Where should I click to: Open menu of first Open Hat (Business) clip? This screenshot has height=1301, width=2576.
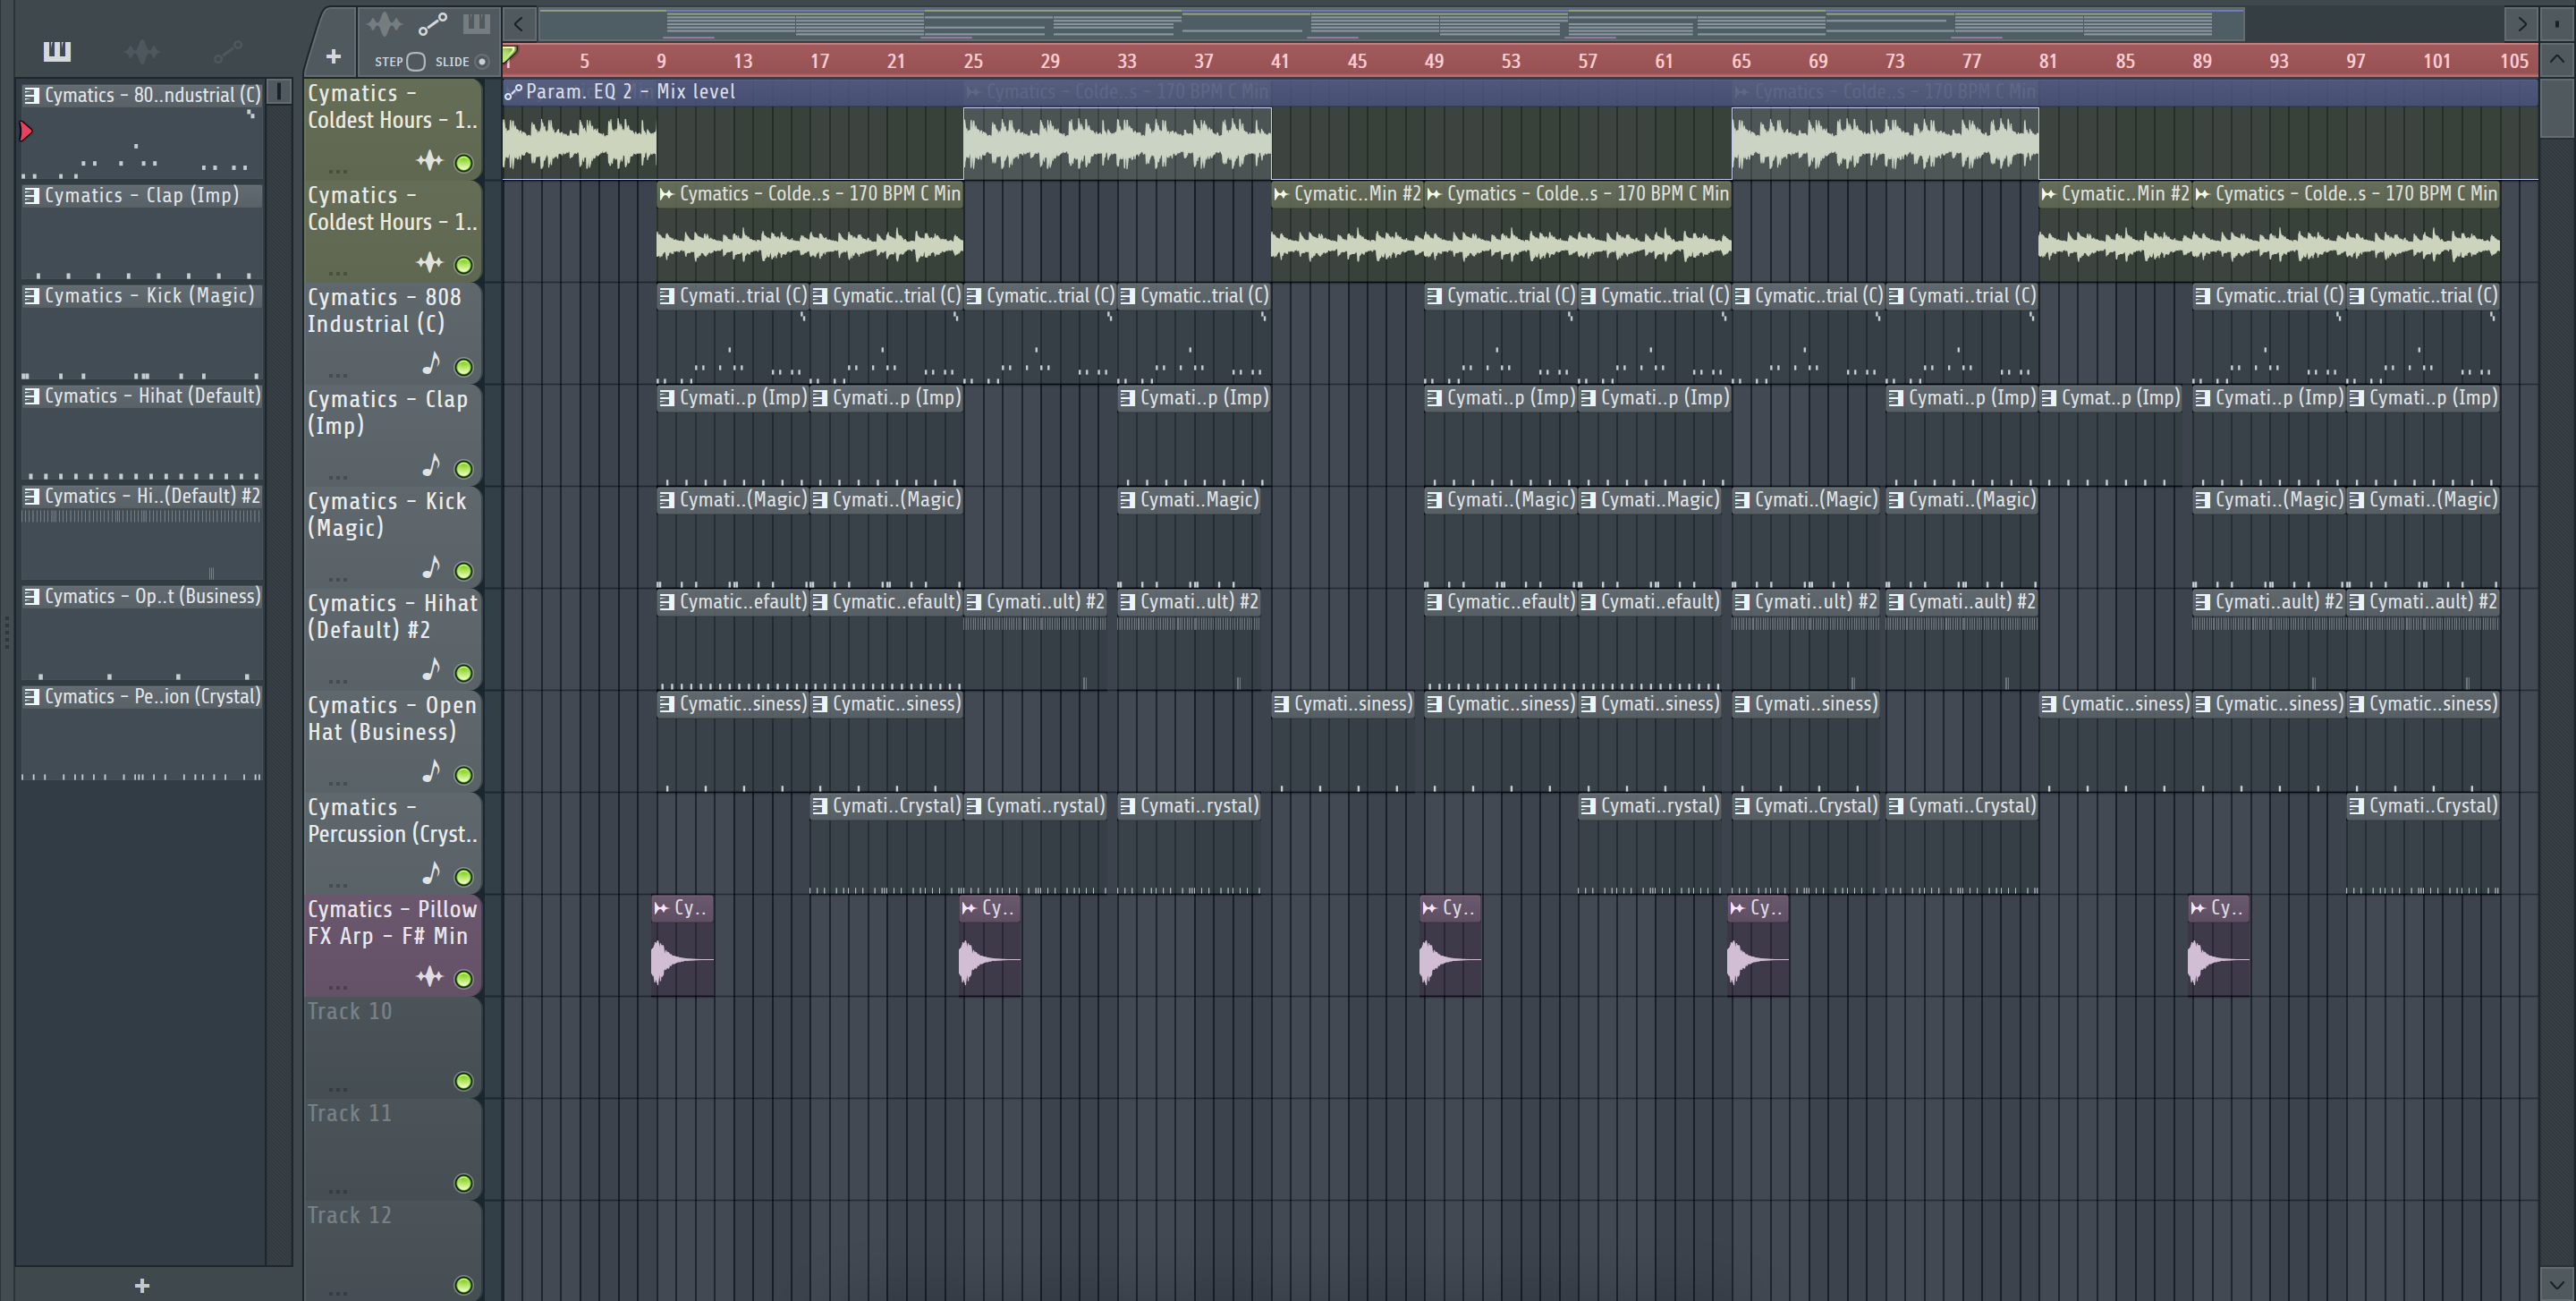point(667,704)
